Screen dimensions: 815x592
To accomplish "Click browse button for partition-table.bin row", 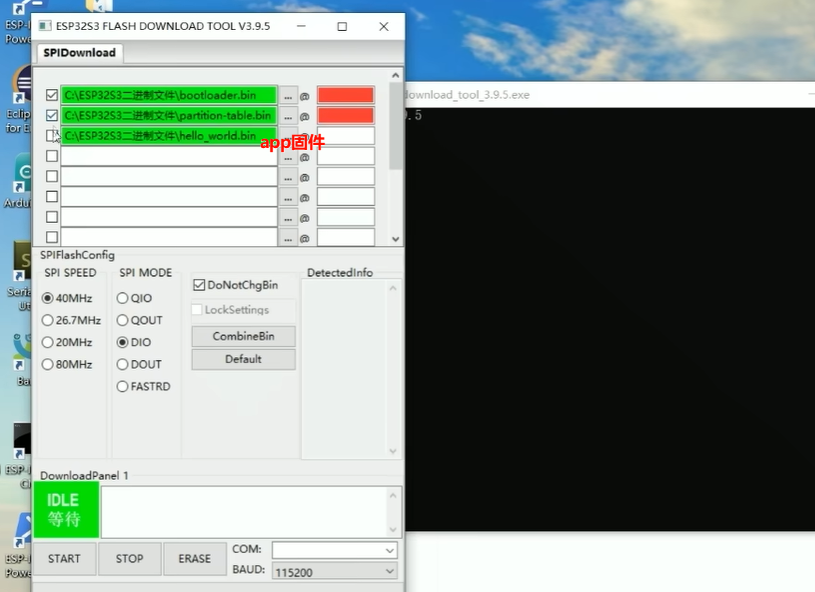I will click(x=288, y=116).
